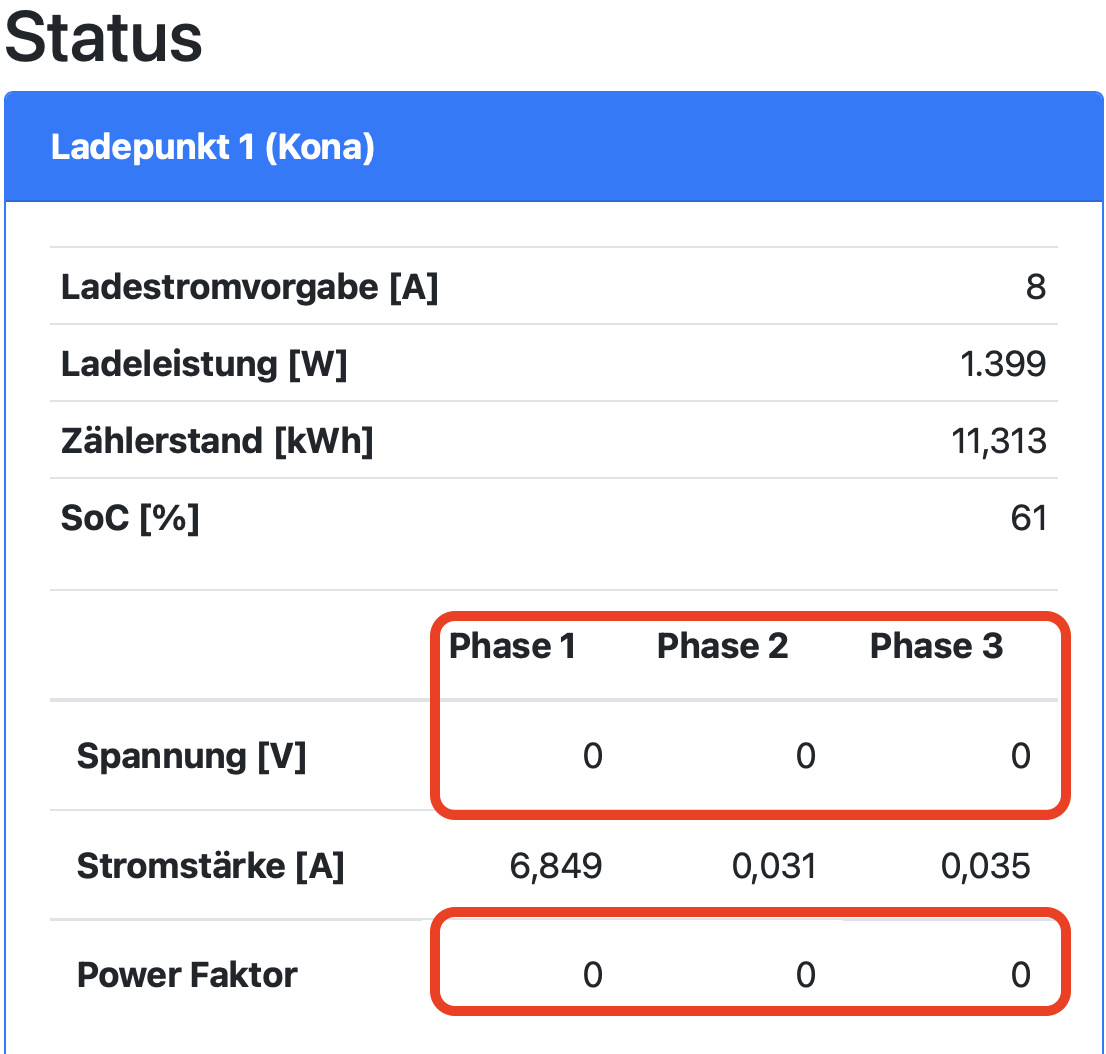Select the Zählerstand [kWh] label
Image resolution: width=1106 pixels, height=1054 pixels.
[217, 440]
